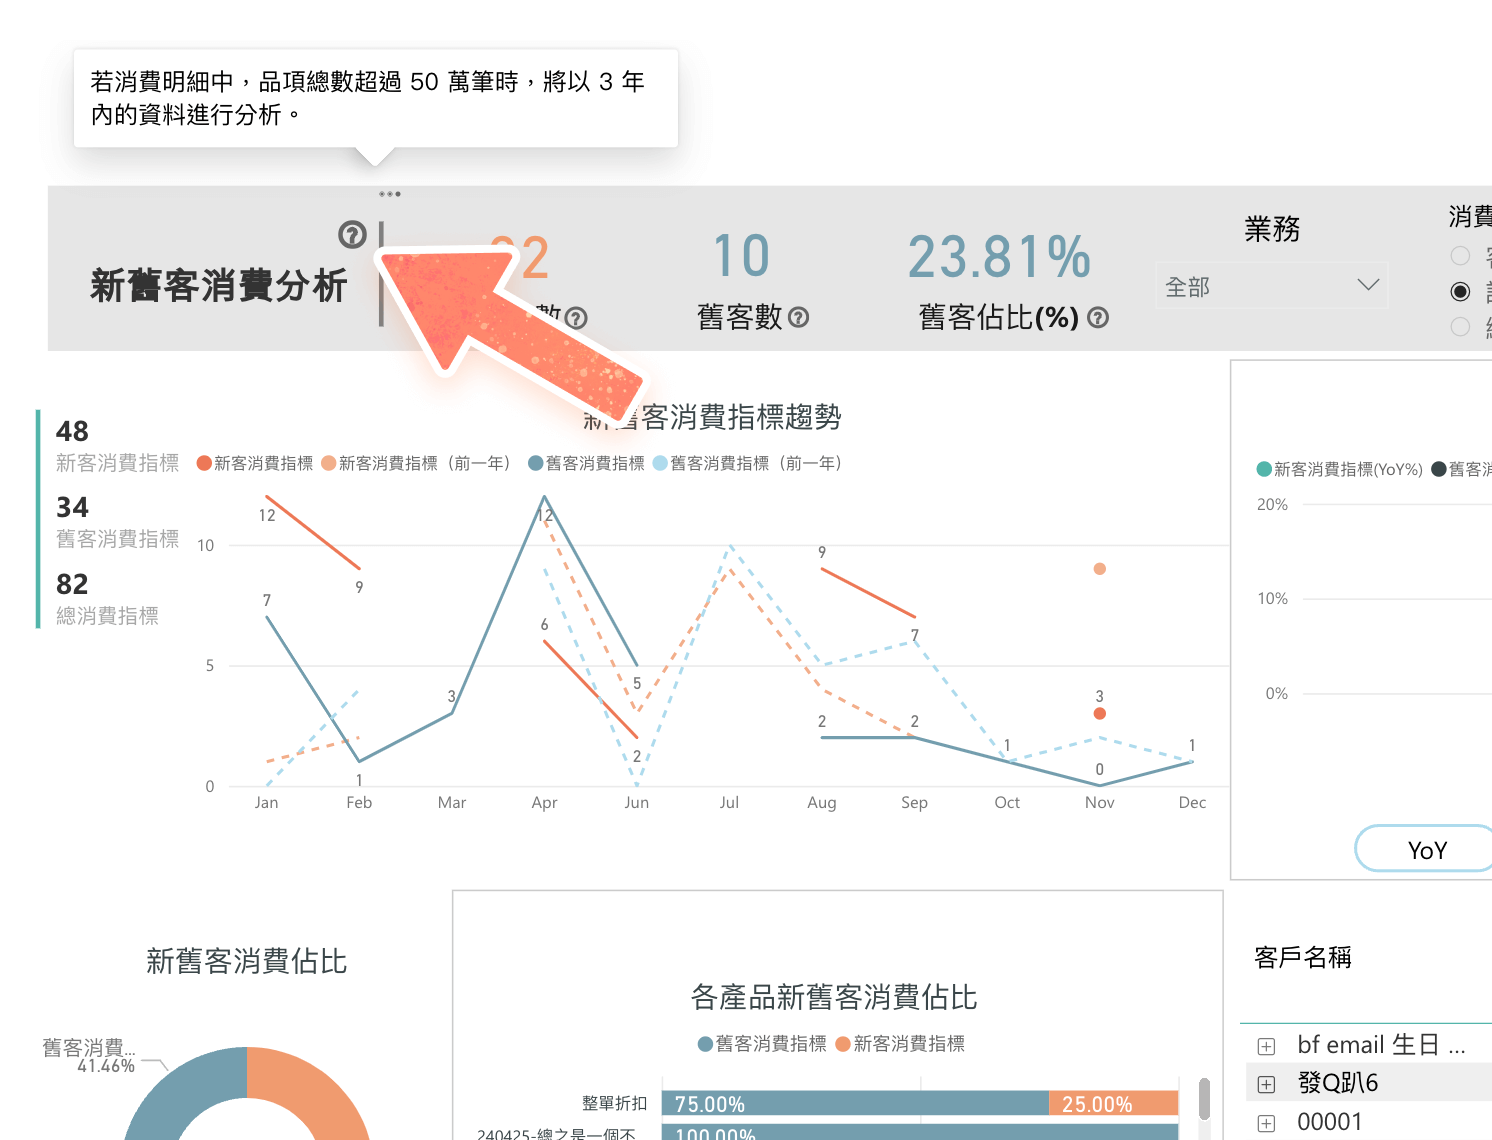Select the first 消費 radio option

click(x=1460, y=255)
